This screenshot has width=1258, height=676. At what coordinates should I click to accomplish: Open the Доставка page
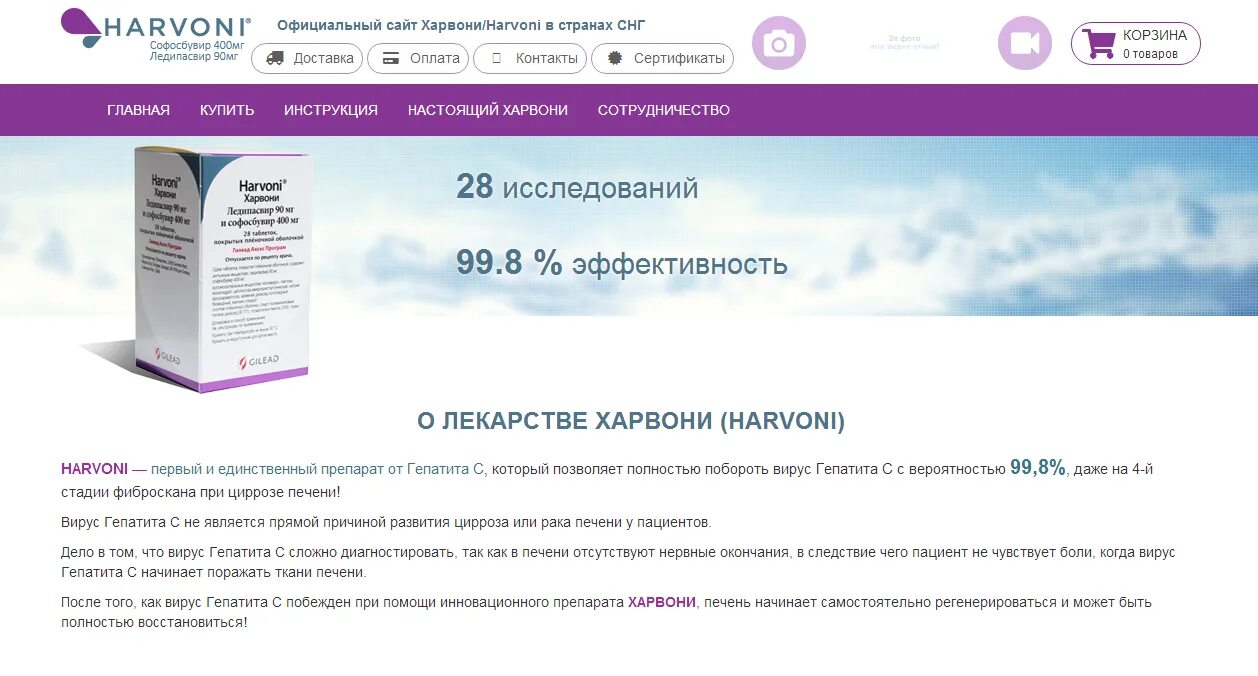tap(307, 58)
